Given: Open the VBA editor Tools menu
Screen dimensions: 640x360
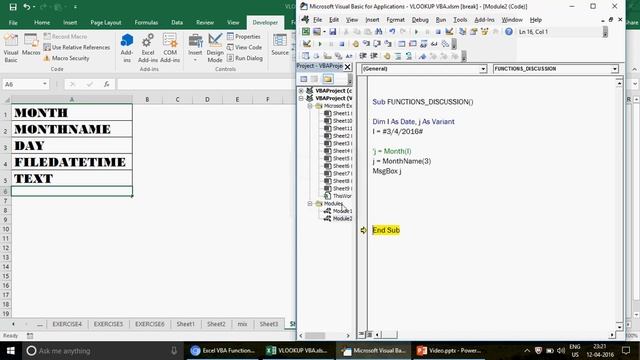Looking at the screenshot, I should (x=460, y=20).
